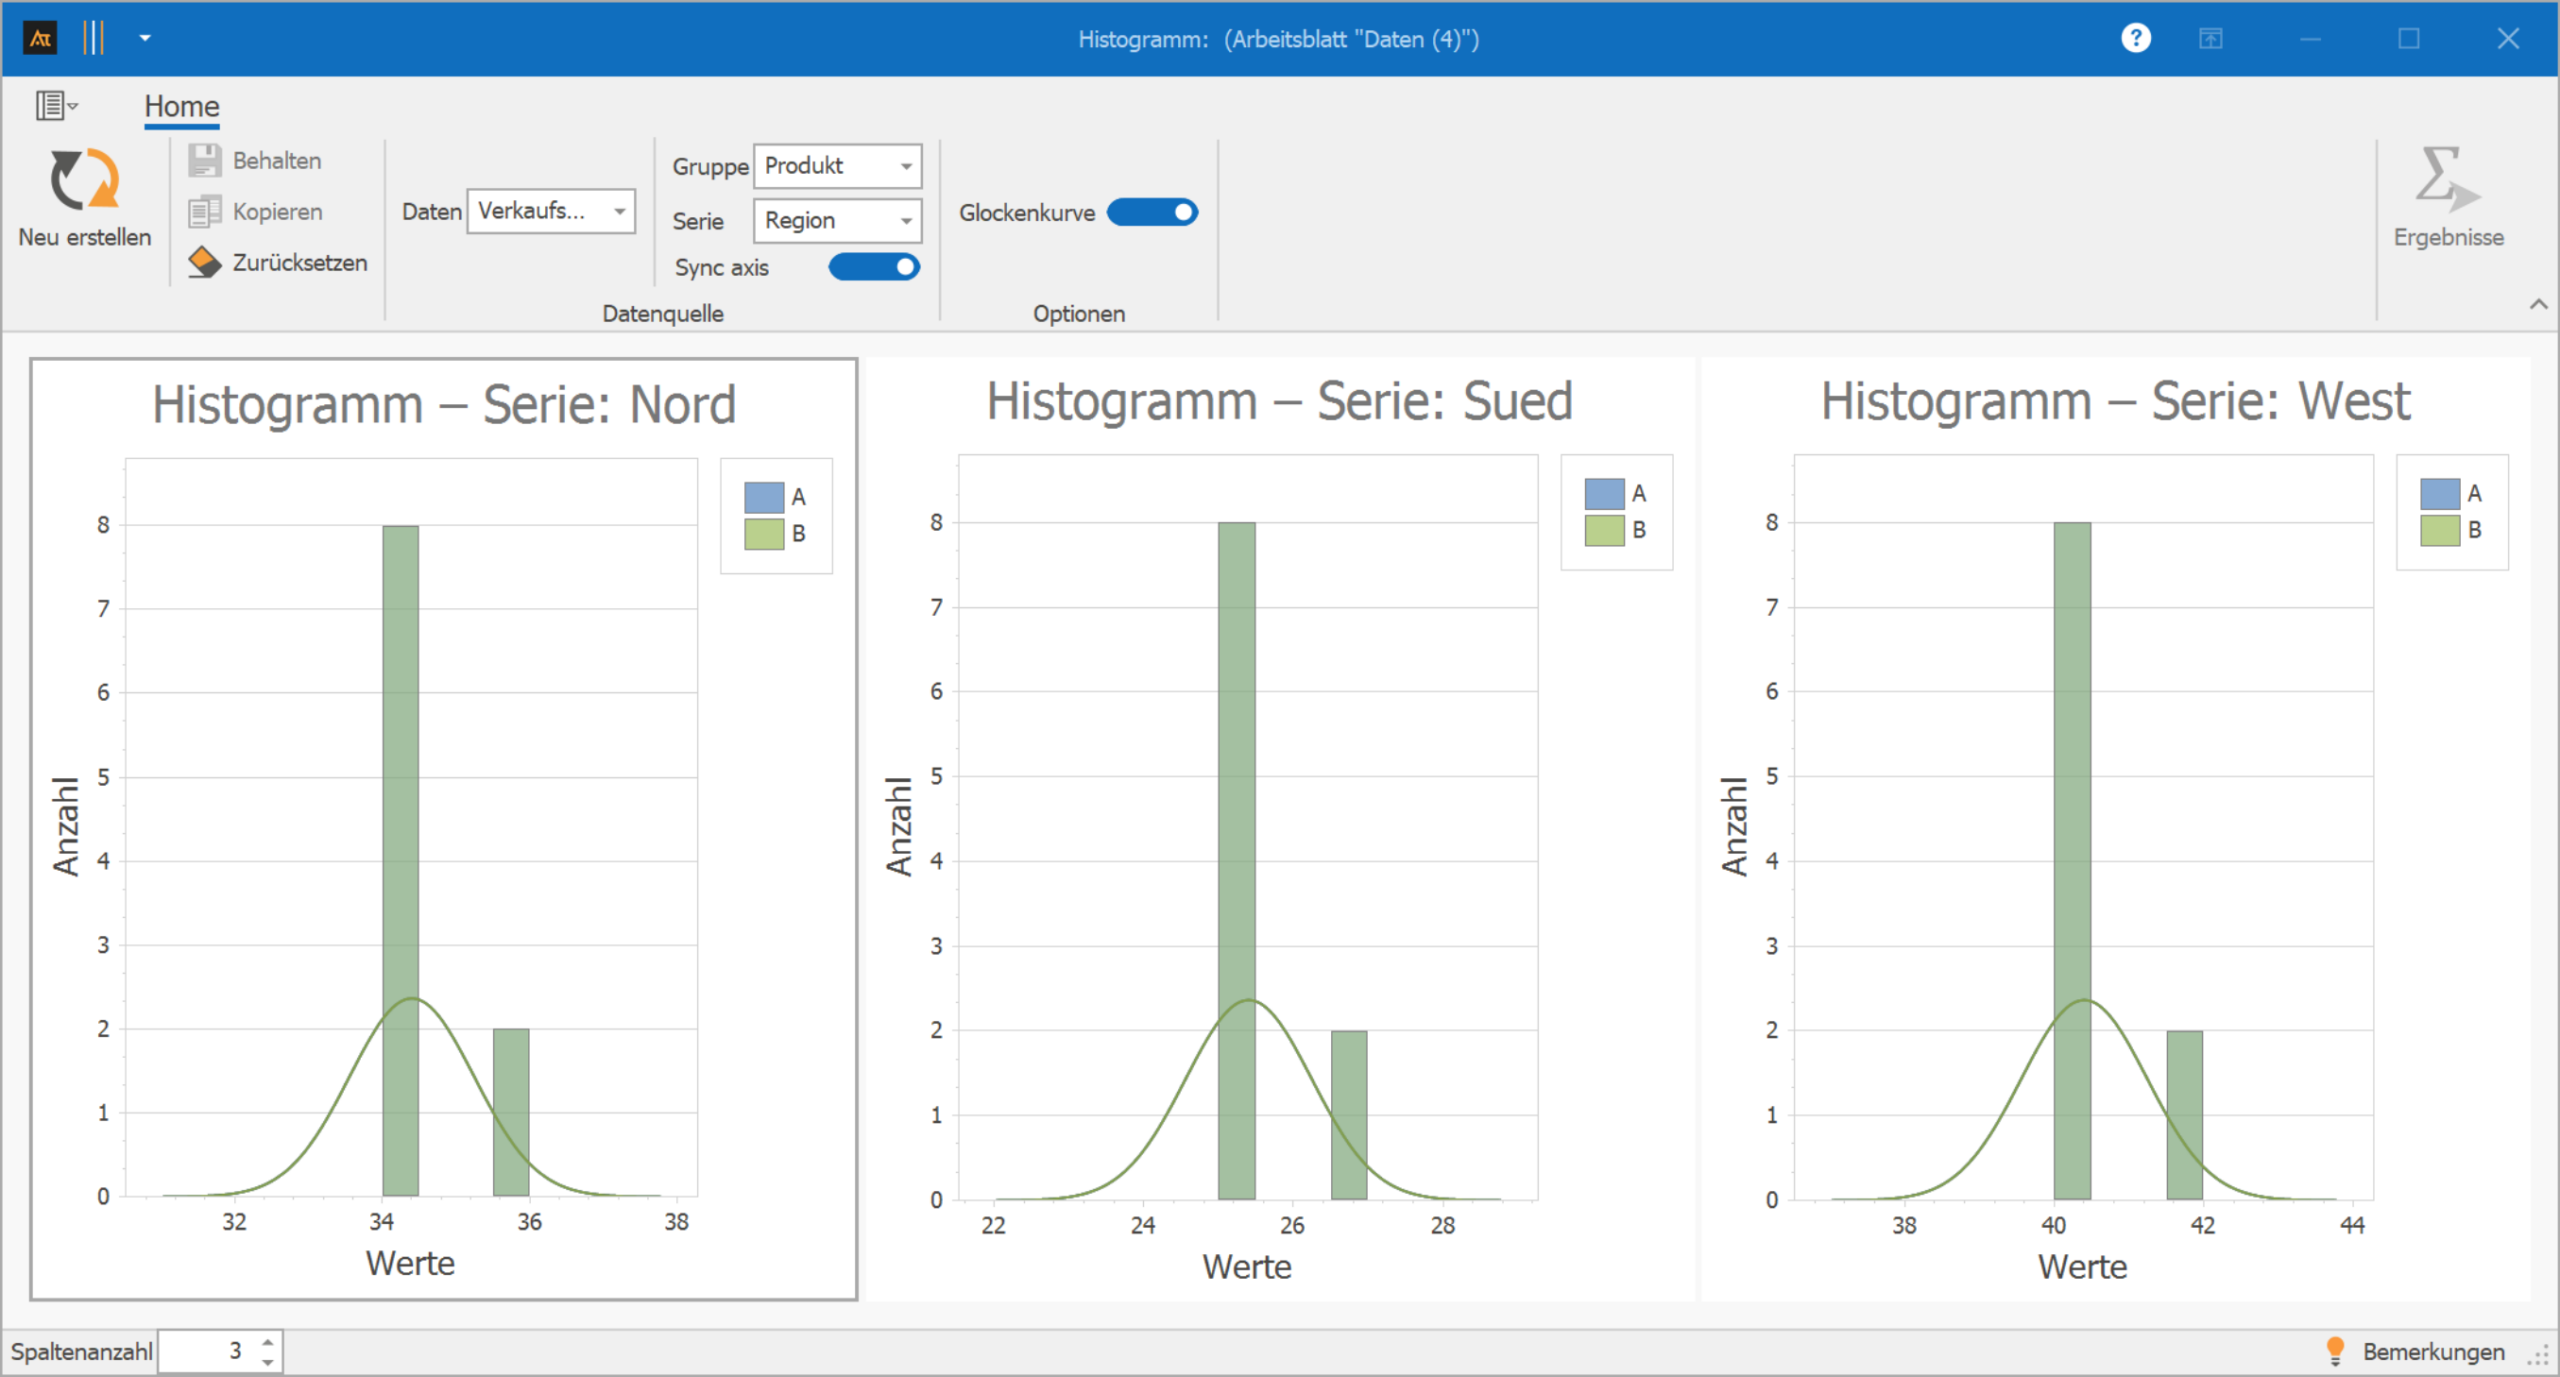The image size is (2560, 1377).
Task: Click the ribbon display options icon in title bar
Action: coord(2210,38)
